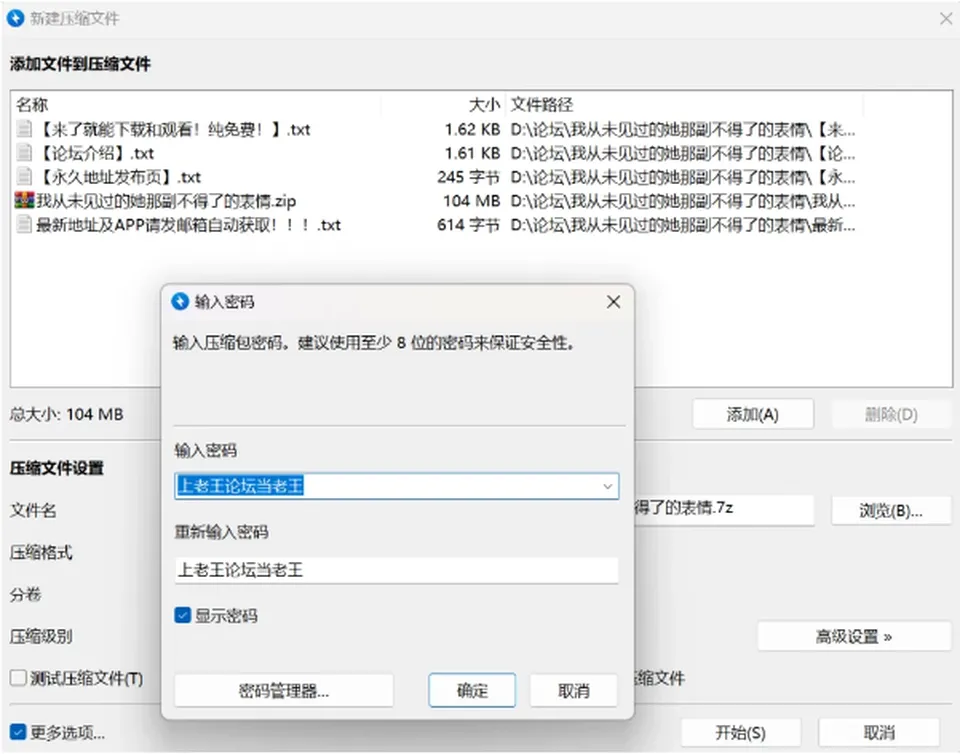Select the zip archive icon for 我从未见过的她那副不得了的表情.zip
The image size is (960, 754).
click(24, 201)
